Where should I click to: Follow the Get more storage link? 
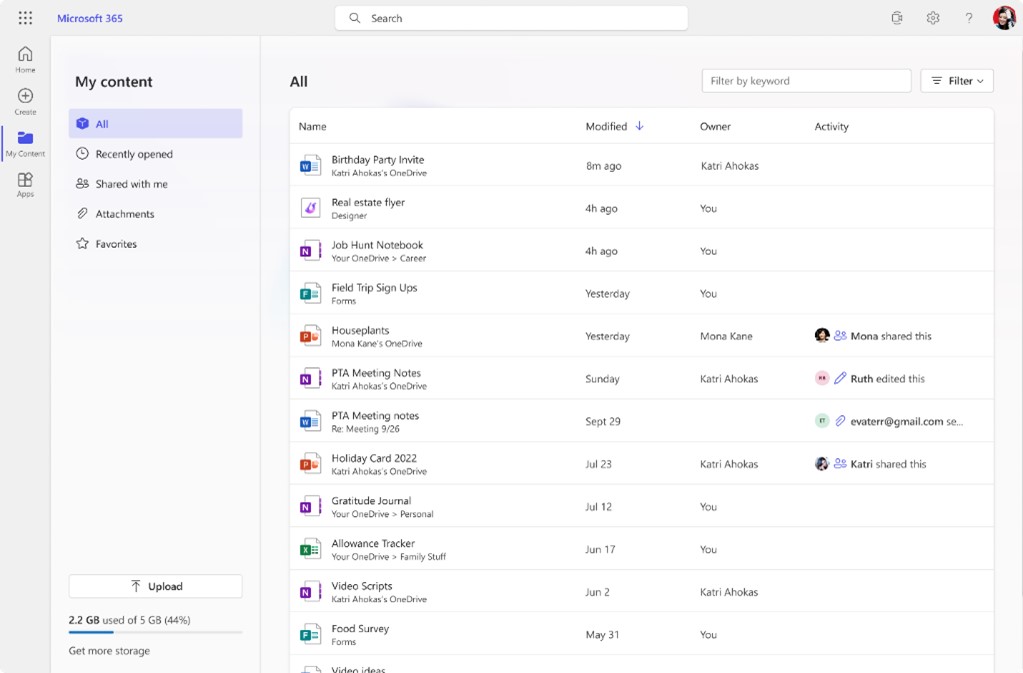(108, 651)
